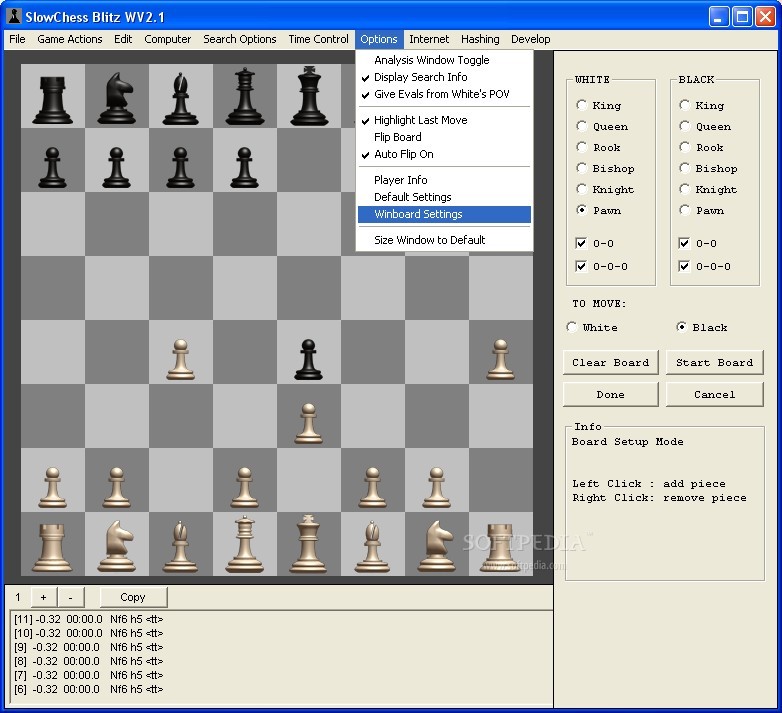This screenshot has width=782, height=713.
Task: Click the Copy button
Action: (x=133, y=597)
